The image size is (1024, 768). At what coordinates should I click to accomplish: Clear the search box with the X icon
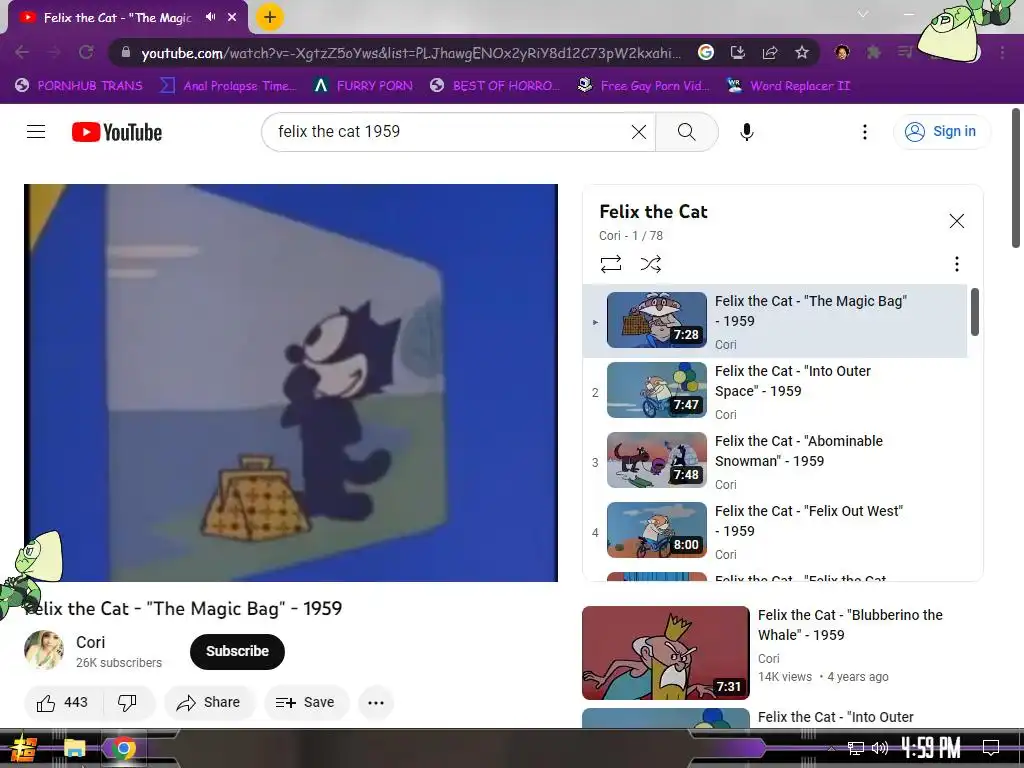[x=639, y=132]
